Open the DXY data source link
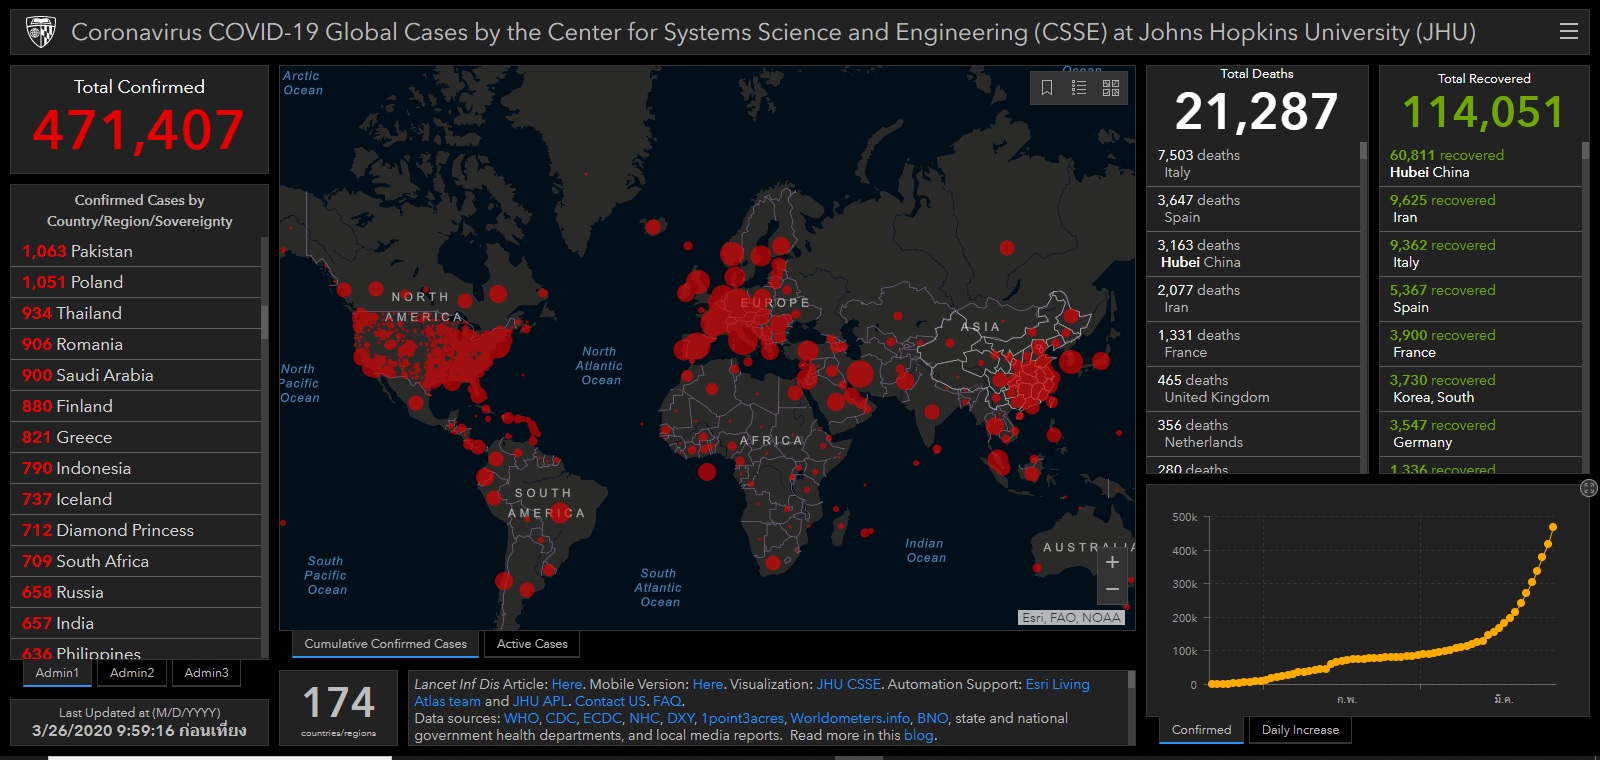This screenshot has width=1601, height=760. coord(681,718)
